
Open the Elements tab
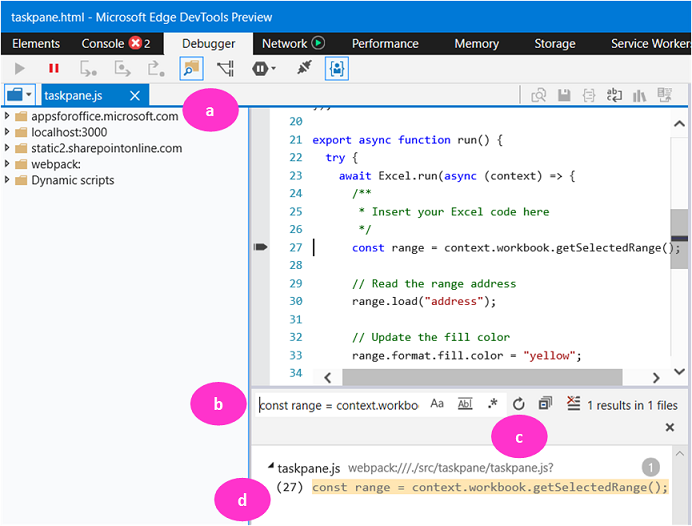click(36, 44)
